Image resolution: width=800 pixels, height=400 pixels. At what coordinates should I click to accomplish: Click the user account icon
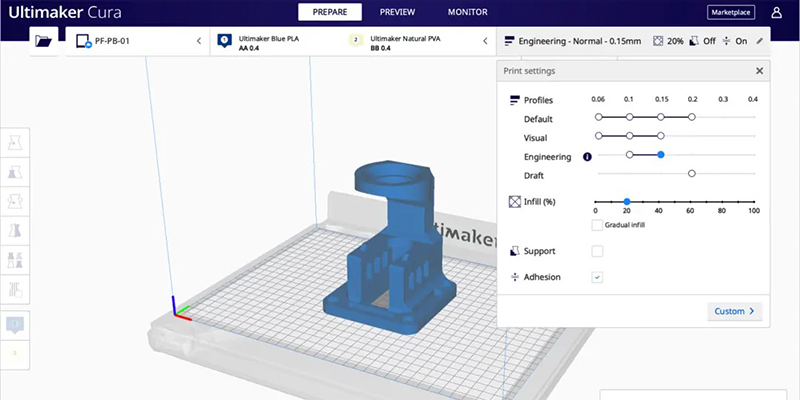[777, 13]
